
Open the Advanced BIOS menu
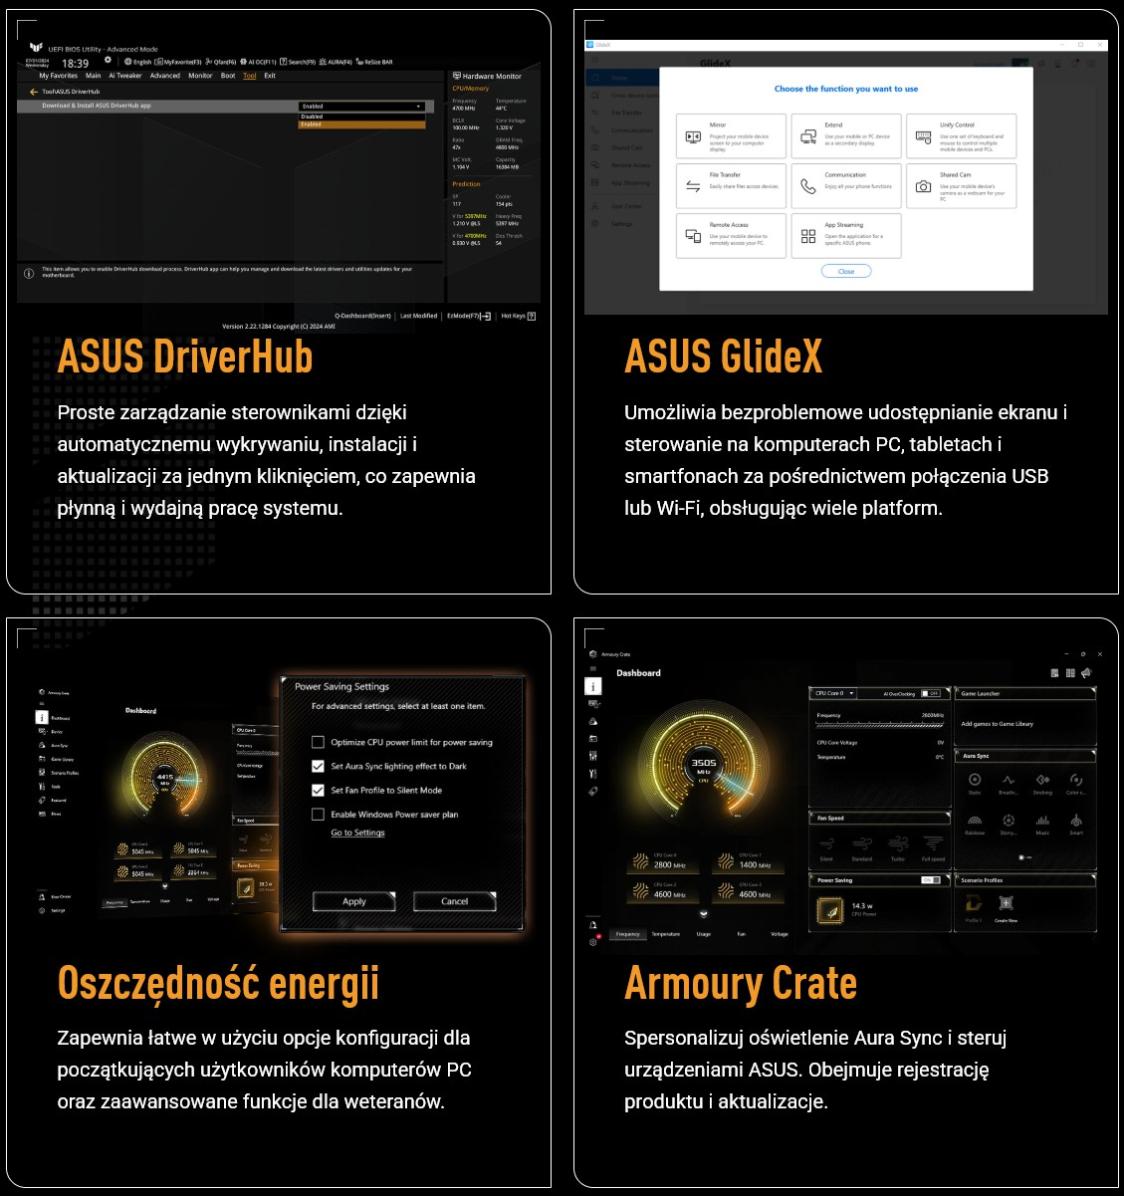point(165,76)
